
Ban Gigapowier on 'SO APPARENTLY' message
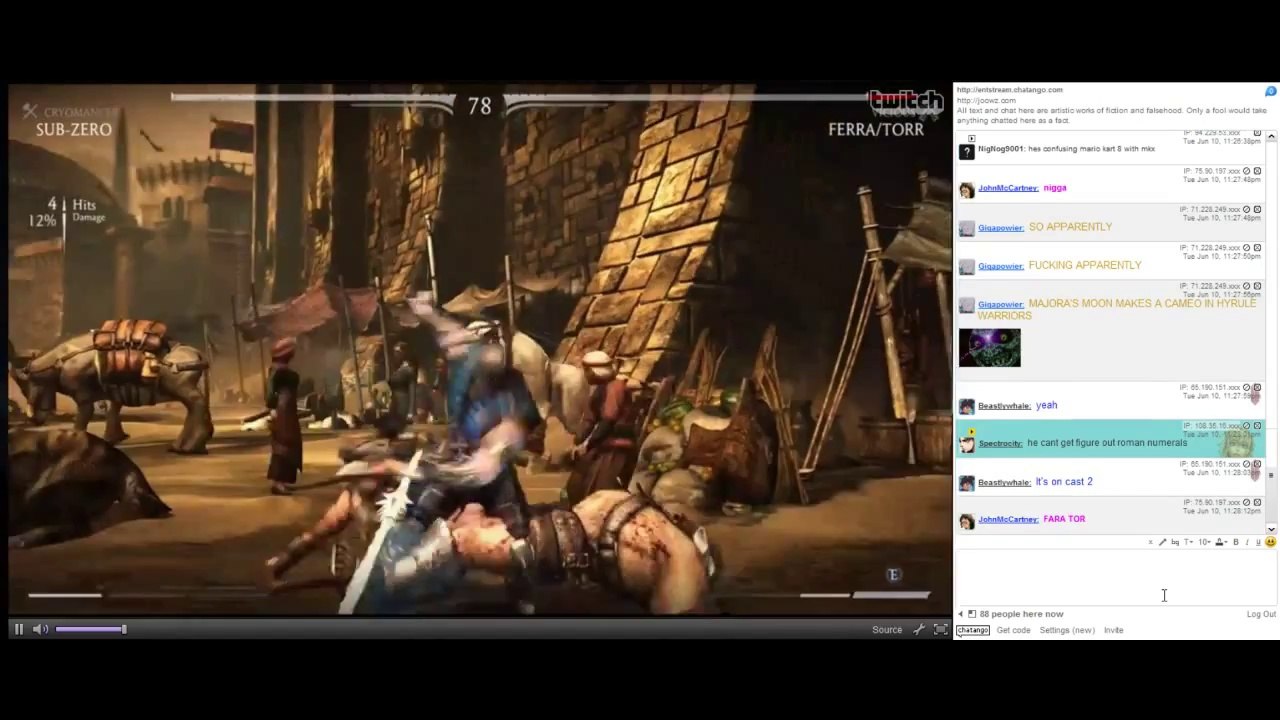pyautogui.click(x=1246, y=210)
